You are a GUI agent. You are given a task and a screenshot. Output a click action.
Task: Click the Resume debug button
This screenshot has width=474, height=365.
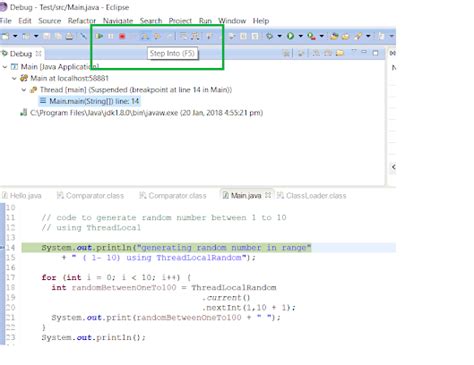(x=99, y=36)
